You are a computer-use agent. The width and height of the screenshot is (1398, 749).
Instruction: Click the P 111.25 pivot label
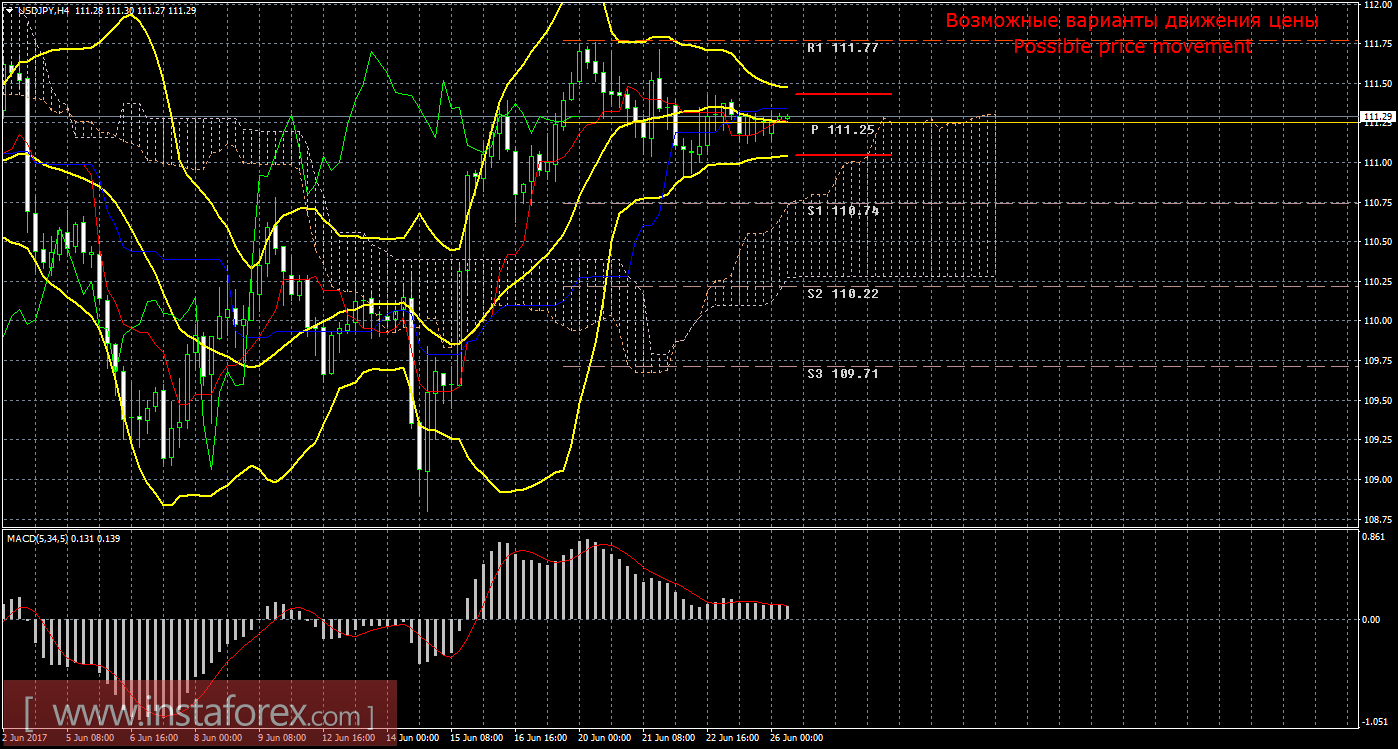pos(843,130)
